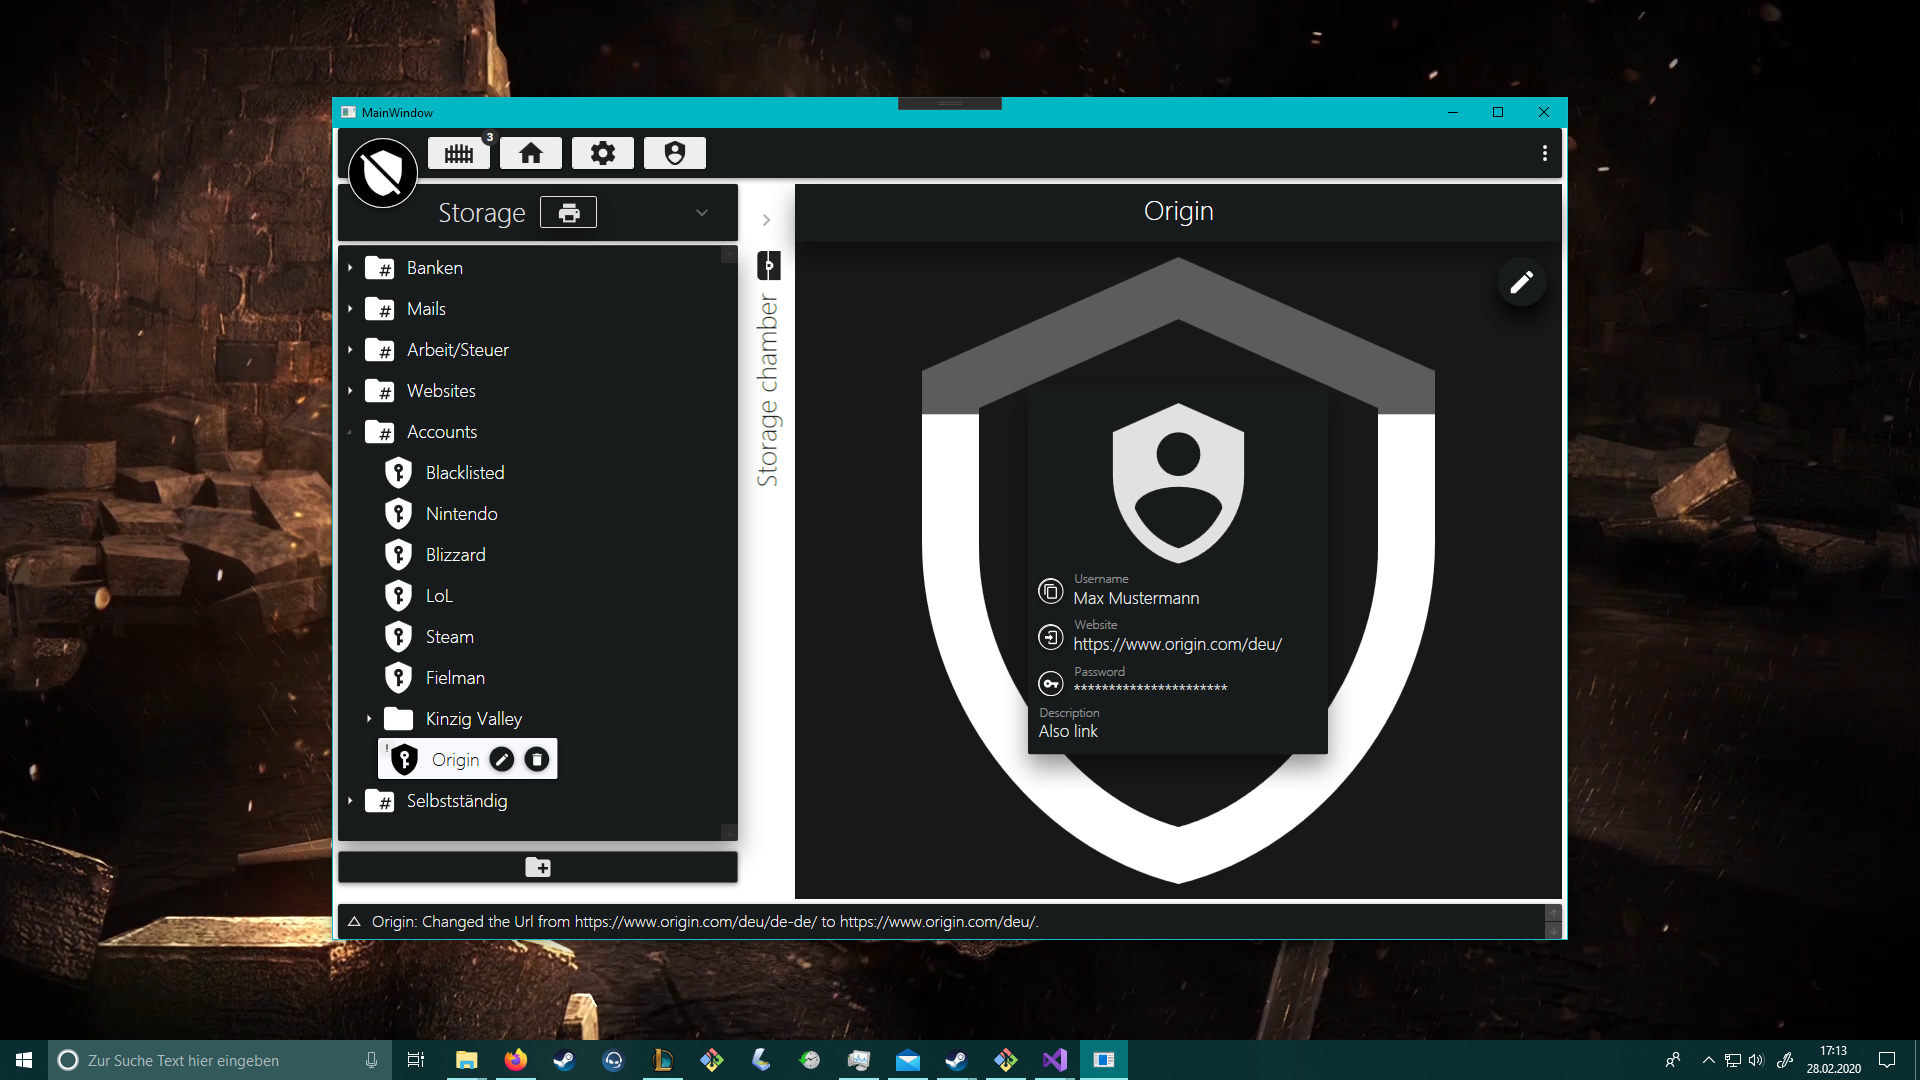Open the notification center
Image resolution: width=1920 pixels, height=1080 pixels.
(x=1887, y=1060)
